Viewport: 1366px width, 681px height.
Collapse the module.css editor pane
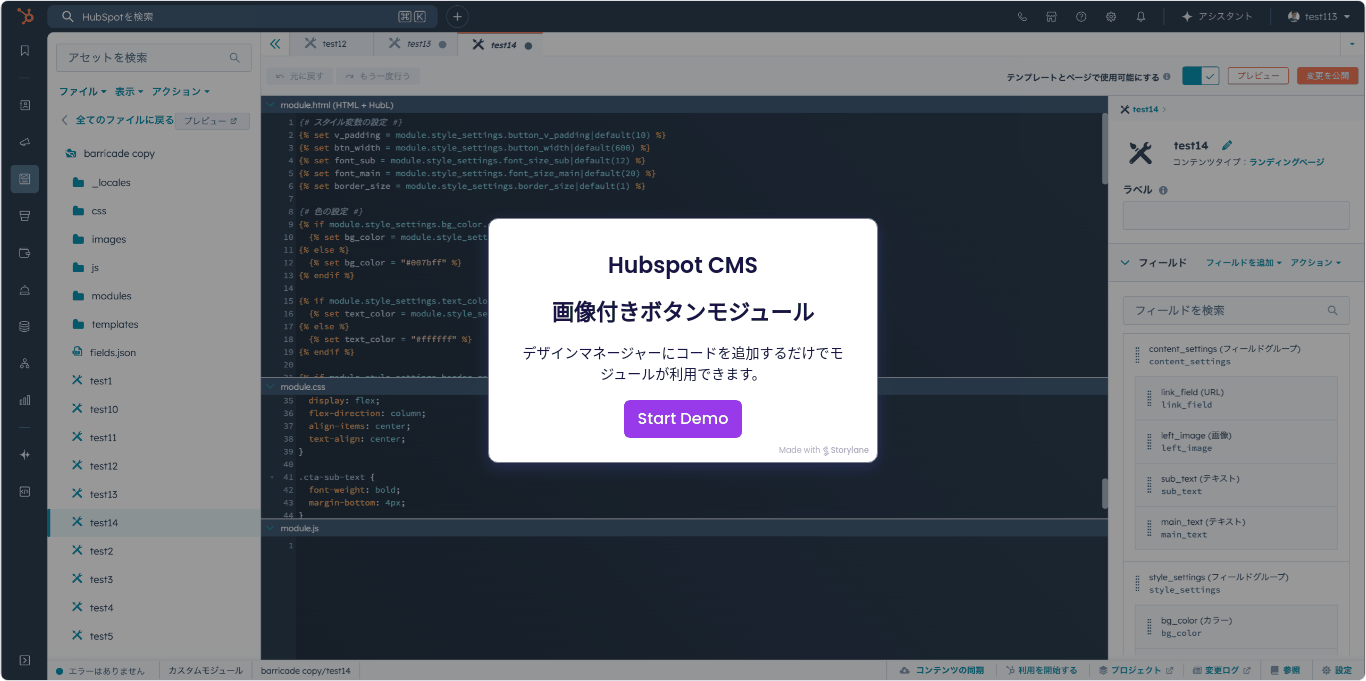coord(270,386)
